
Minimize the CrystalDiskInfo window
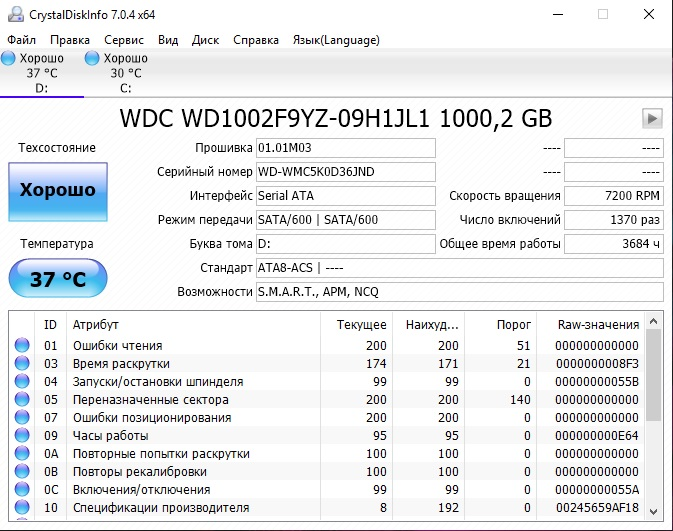pos(558,14)
